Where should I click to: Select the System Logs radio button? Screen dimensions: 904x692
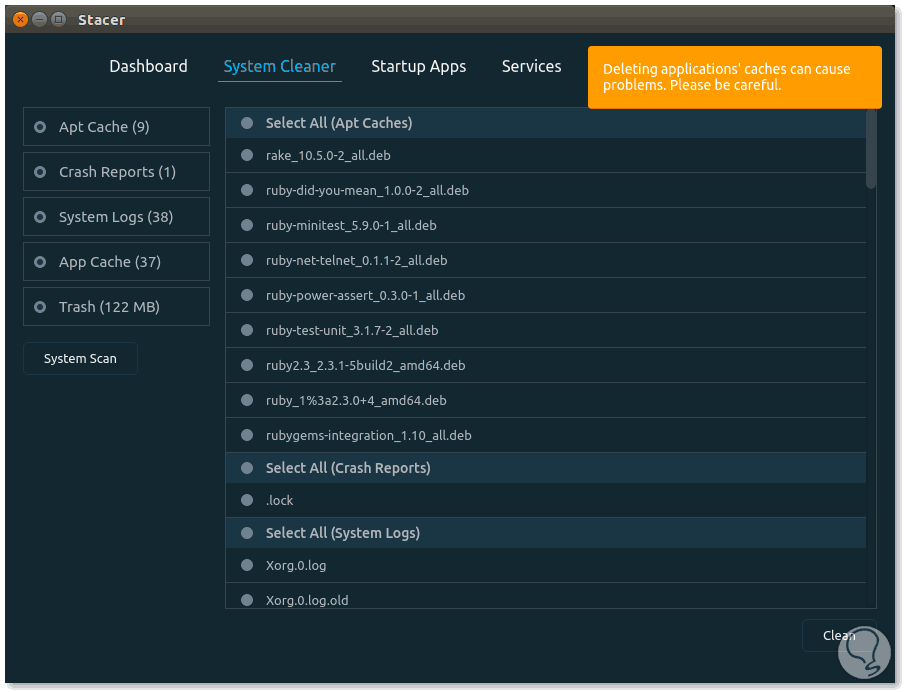pos(41,217)
